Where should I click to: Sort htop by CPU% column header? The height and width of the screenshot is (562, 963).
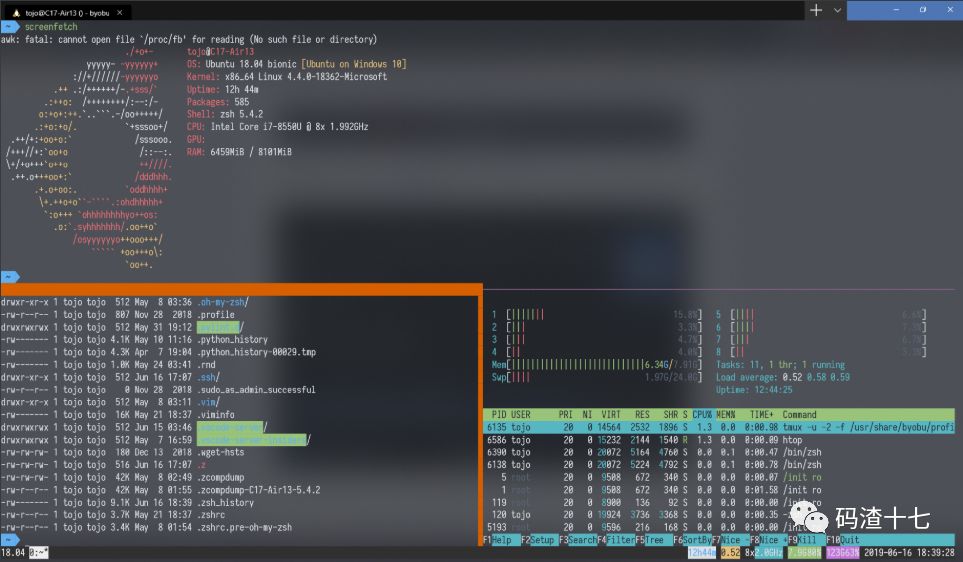(x=702, y=415)
